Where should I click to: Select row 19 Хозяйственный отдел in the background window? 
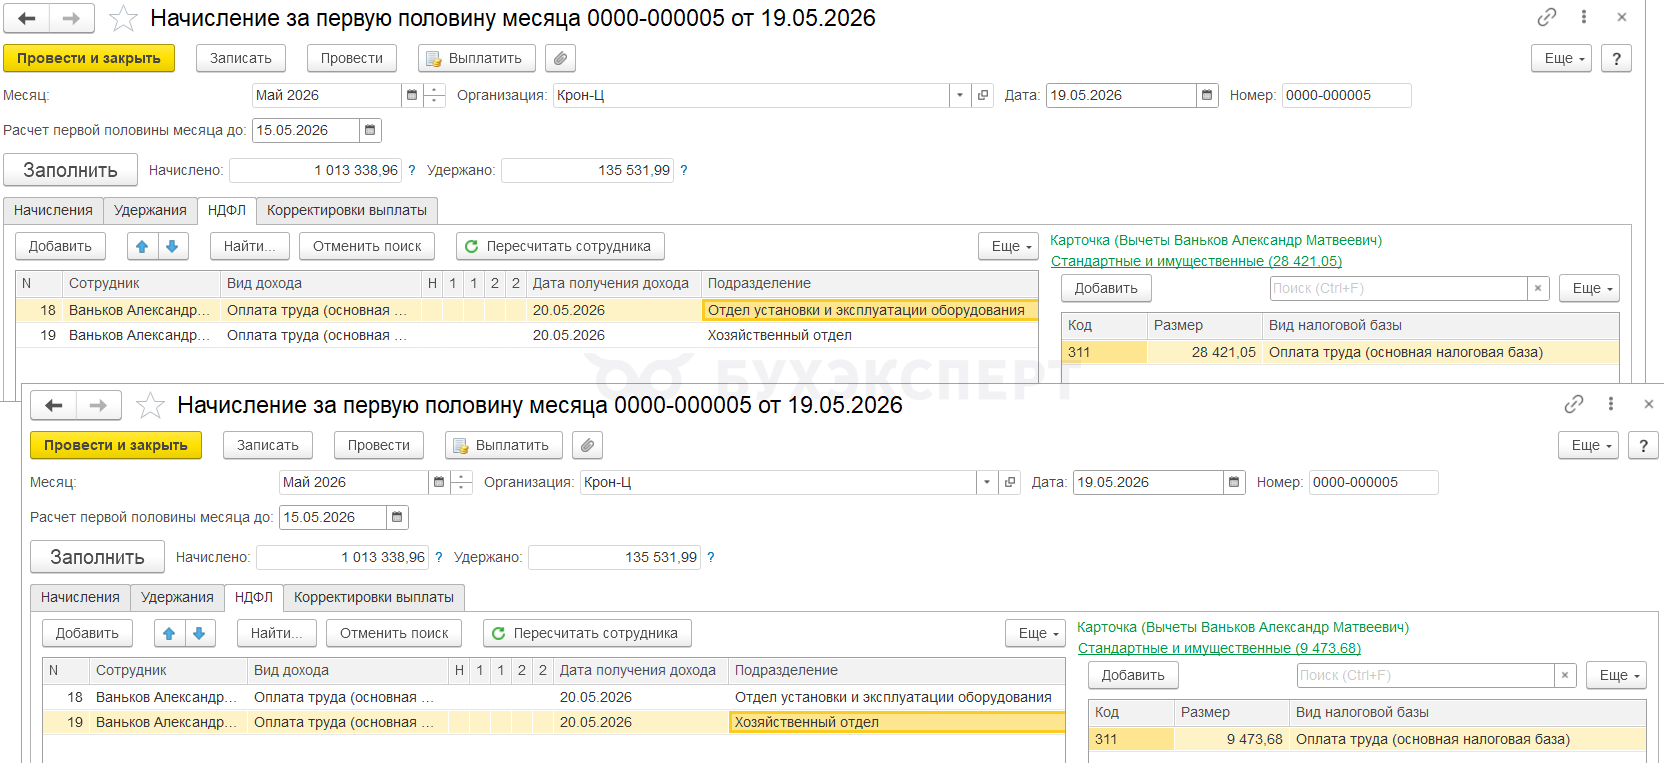(527, 335)
